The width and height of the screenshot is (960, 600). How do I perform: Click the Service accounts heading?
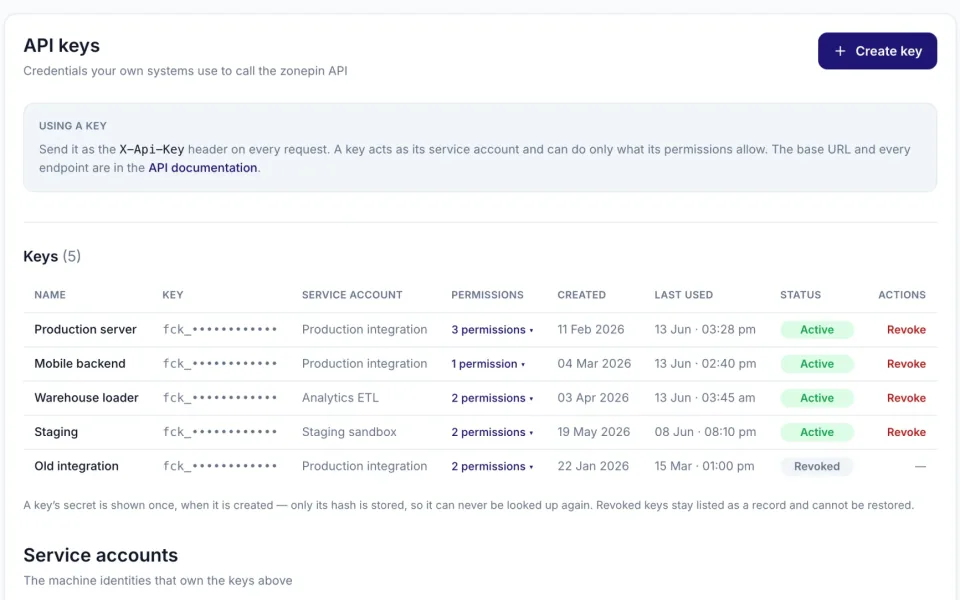(100, 555)
